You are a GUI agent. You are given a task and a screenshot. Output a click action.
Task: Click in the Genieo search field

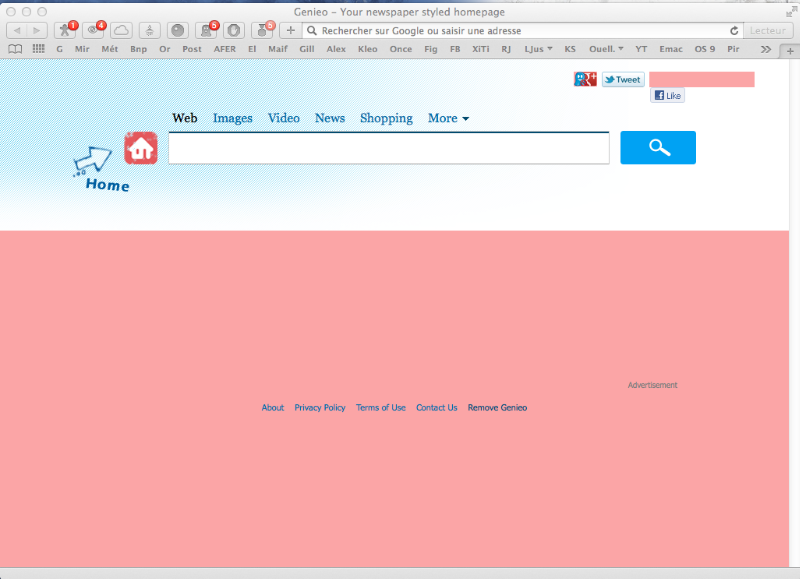click(389, 148)
